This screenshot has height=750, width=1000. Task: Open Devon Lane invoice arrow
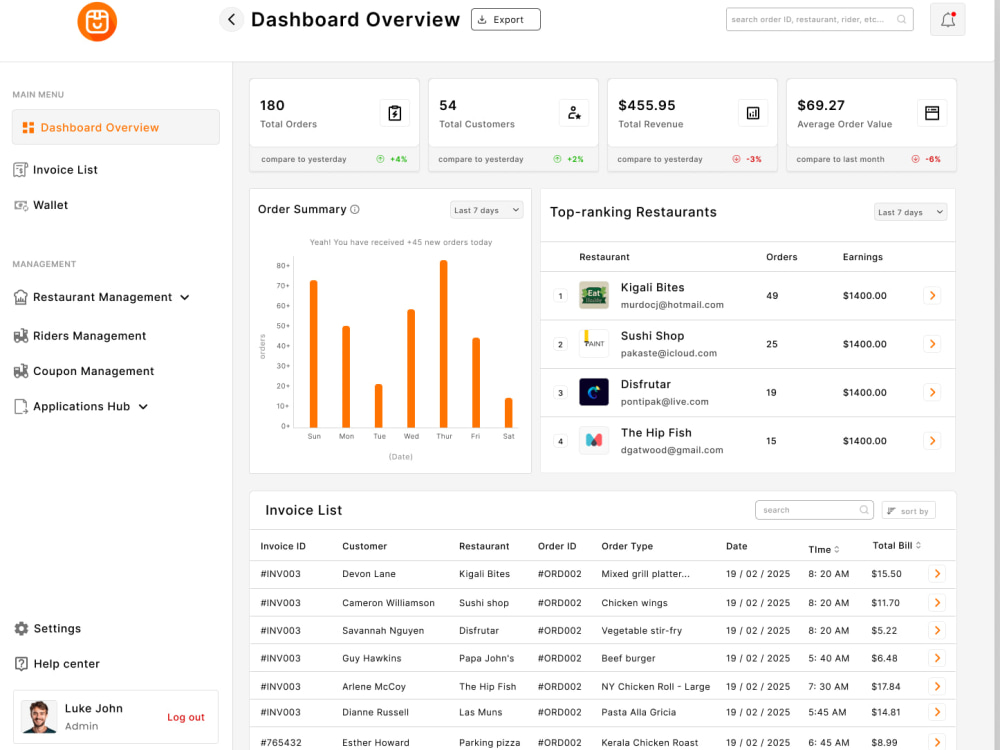[937, 574]
